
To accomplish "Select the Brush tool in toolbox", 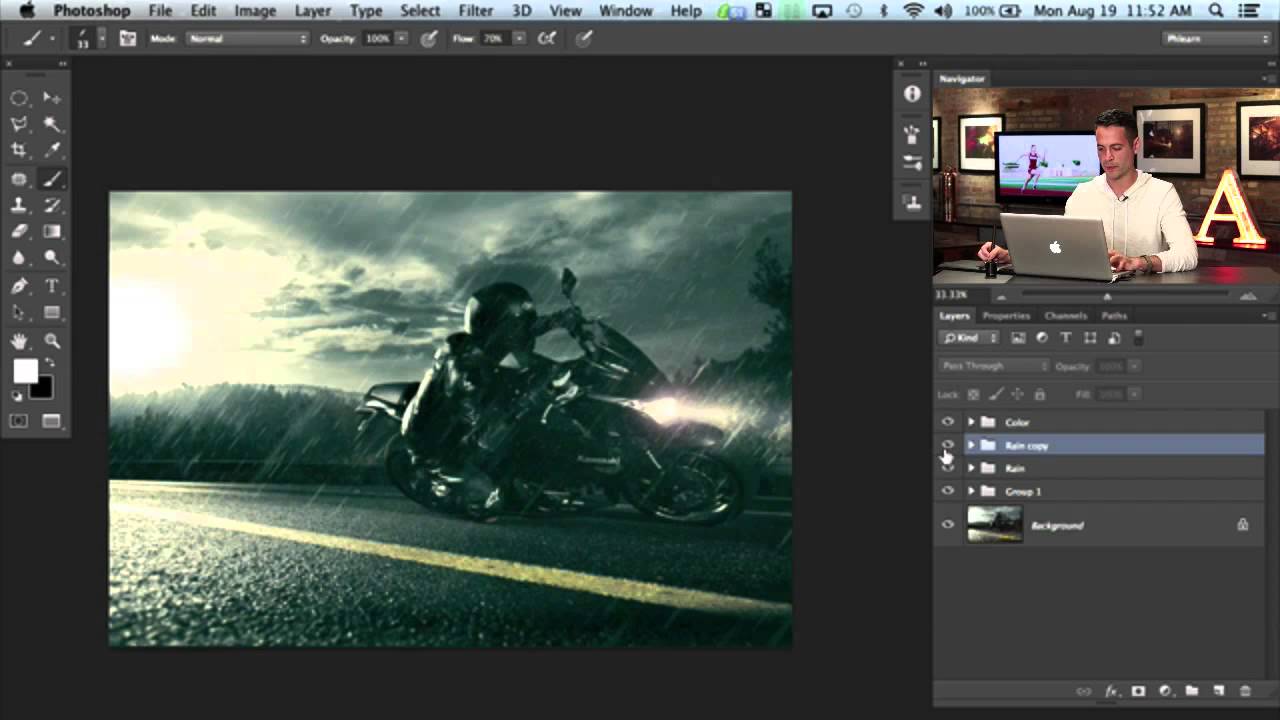I will [52, 179].
